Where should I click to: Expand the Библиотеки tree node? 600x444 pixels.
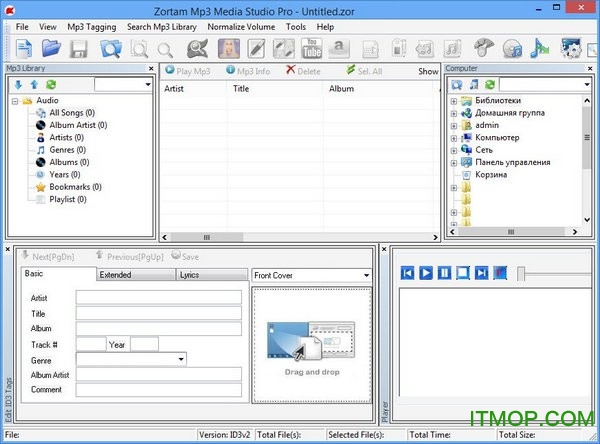click(454, 101)
